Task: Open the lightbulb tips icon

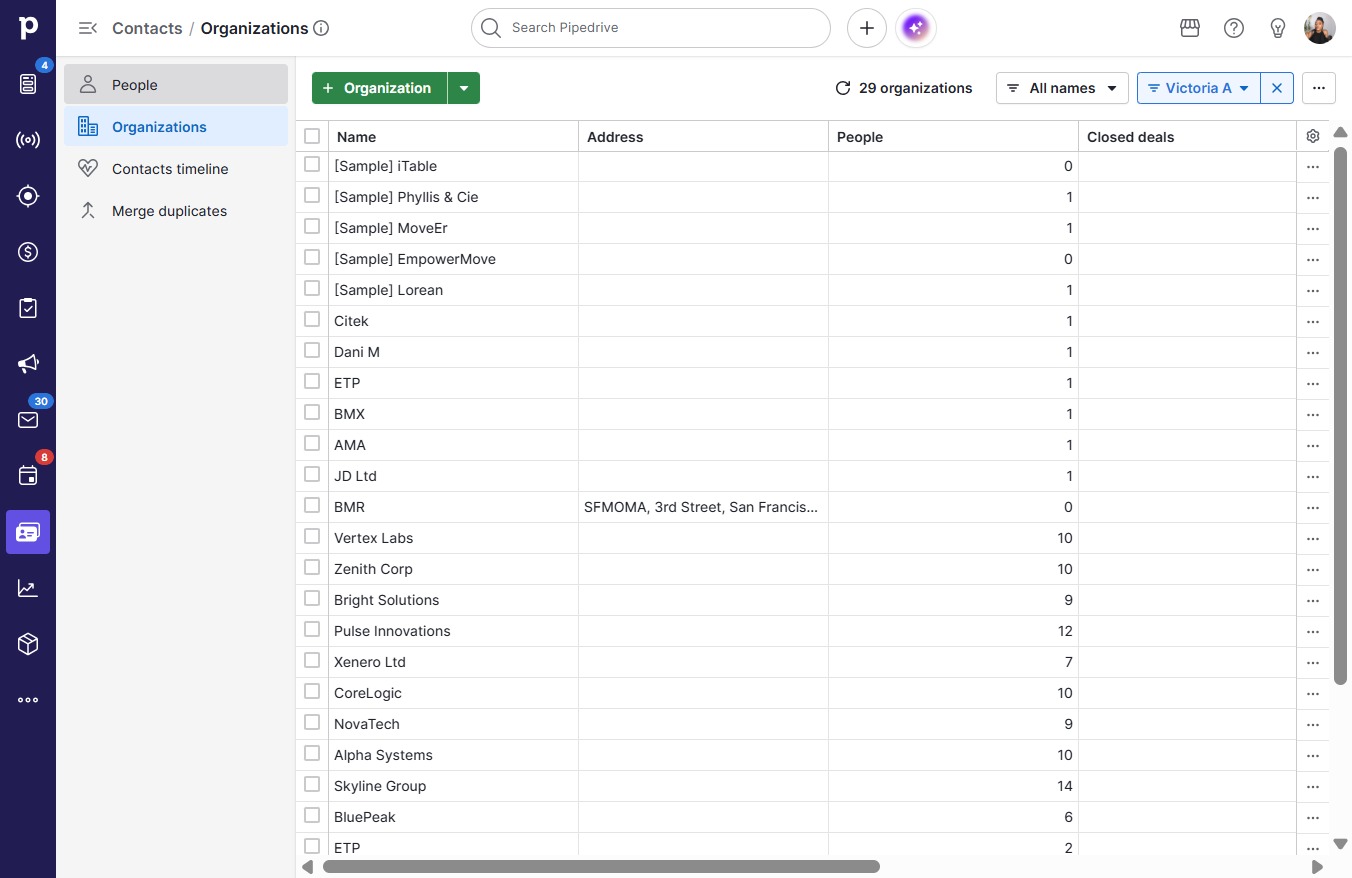Action: [1278, 28]
